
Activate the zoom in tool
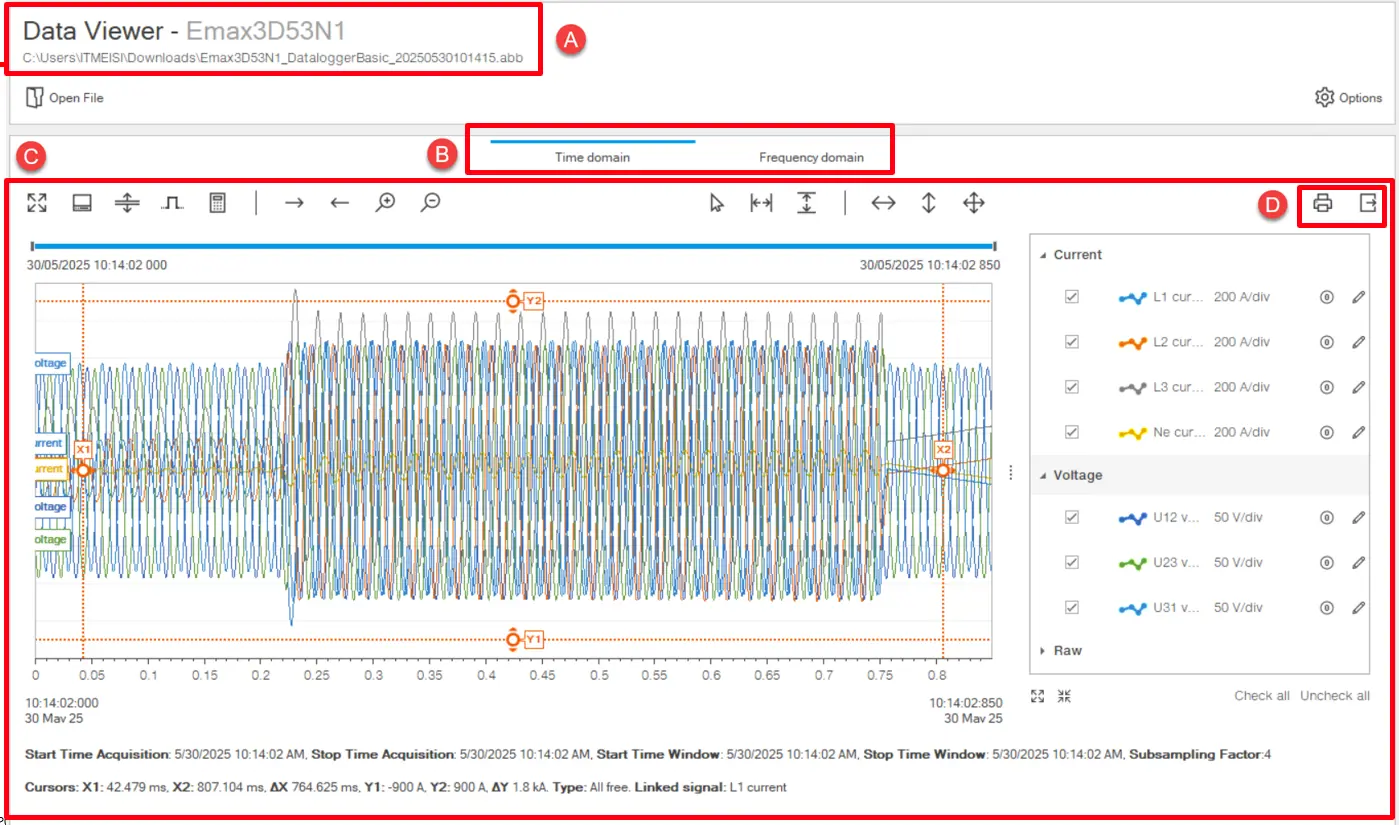(x=385, y=202)
